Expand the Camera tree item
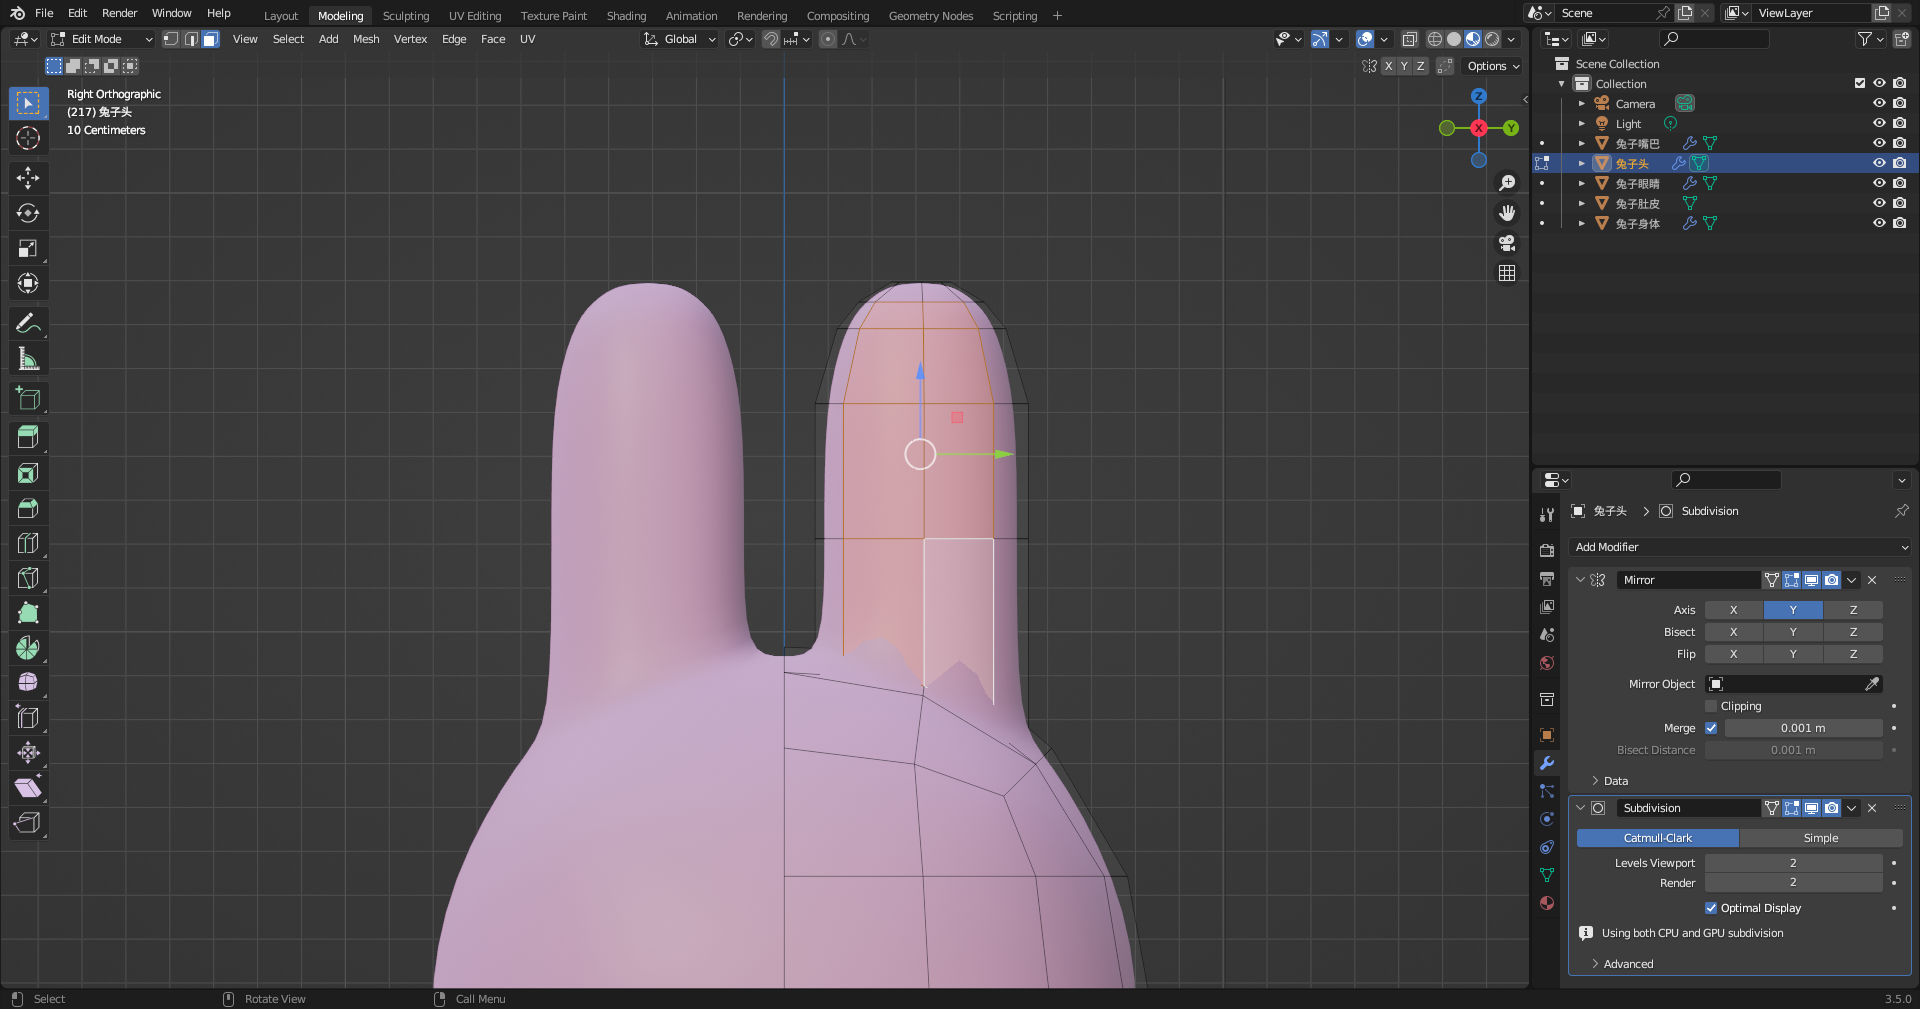Screen dimensions: 1920x1009 pyautogui.click(x=1582, y=104)
